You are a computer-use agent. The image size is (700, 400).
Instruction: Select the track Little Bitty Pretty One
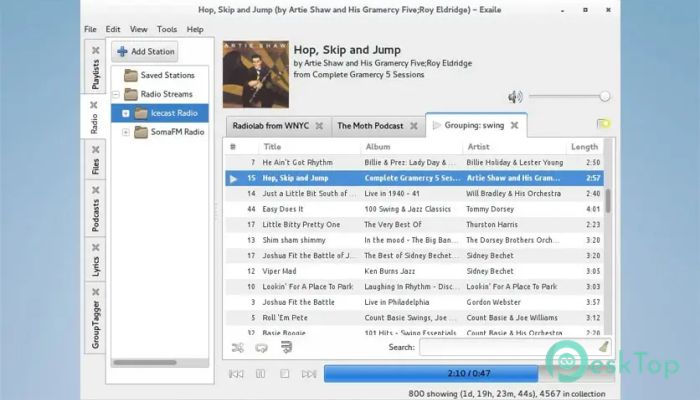pos(414,225)
